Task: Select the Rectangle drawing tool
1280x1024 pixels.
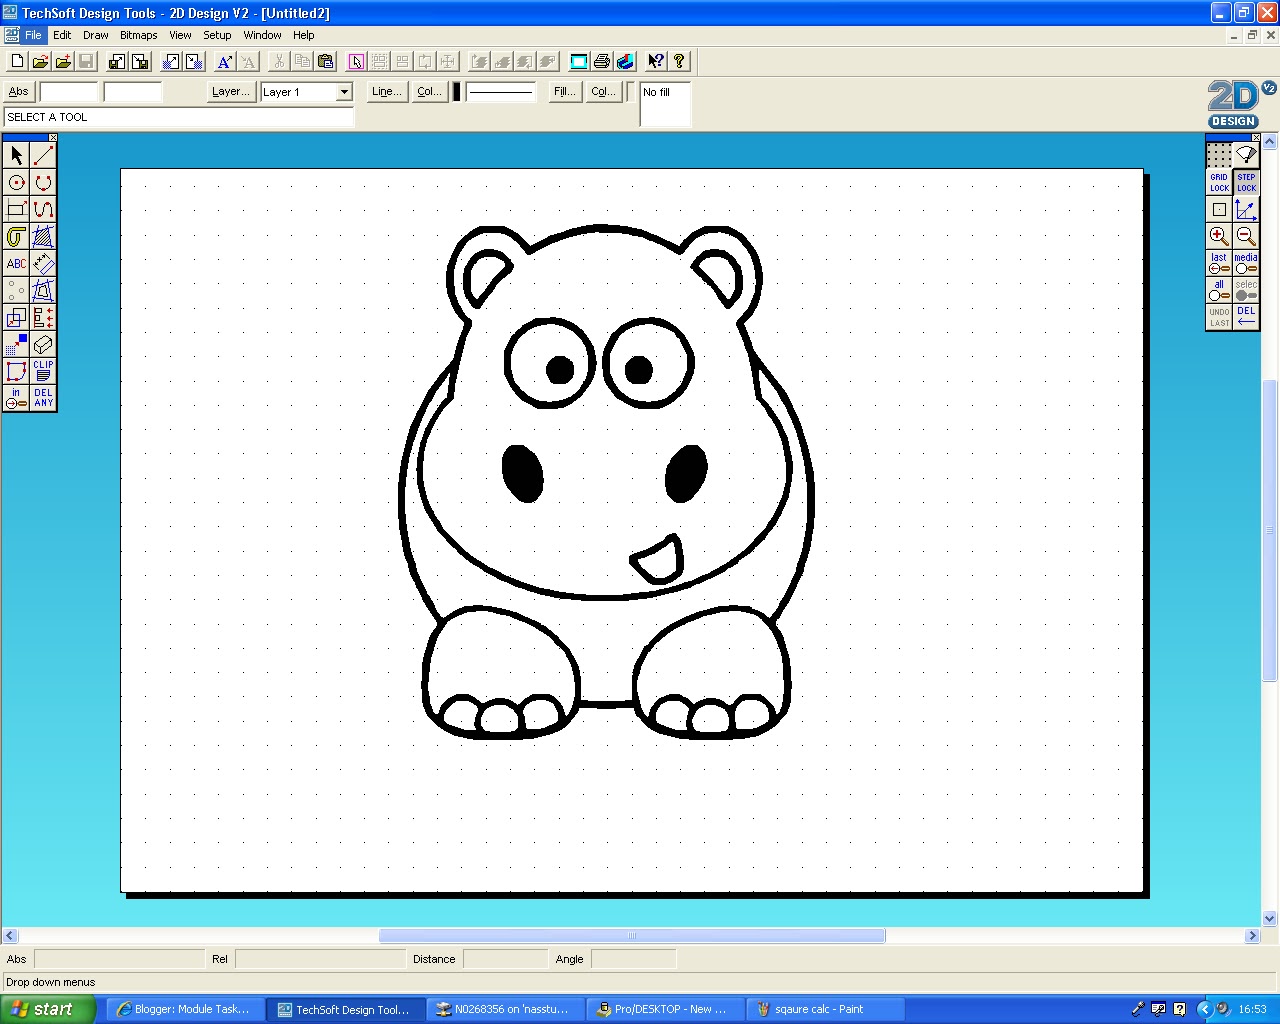Action: [x=15, y=209]
